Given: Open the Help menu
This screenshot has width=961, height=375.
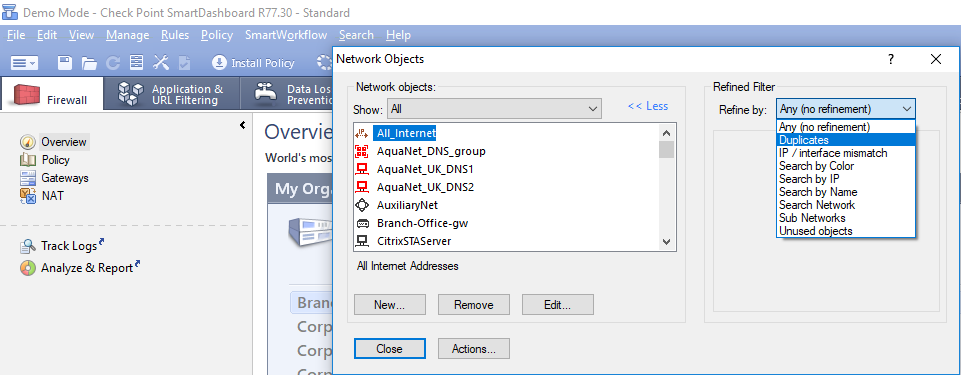Looking at the screenshot, I should coord(398,35).
